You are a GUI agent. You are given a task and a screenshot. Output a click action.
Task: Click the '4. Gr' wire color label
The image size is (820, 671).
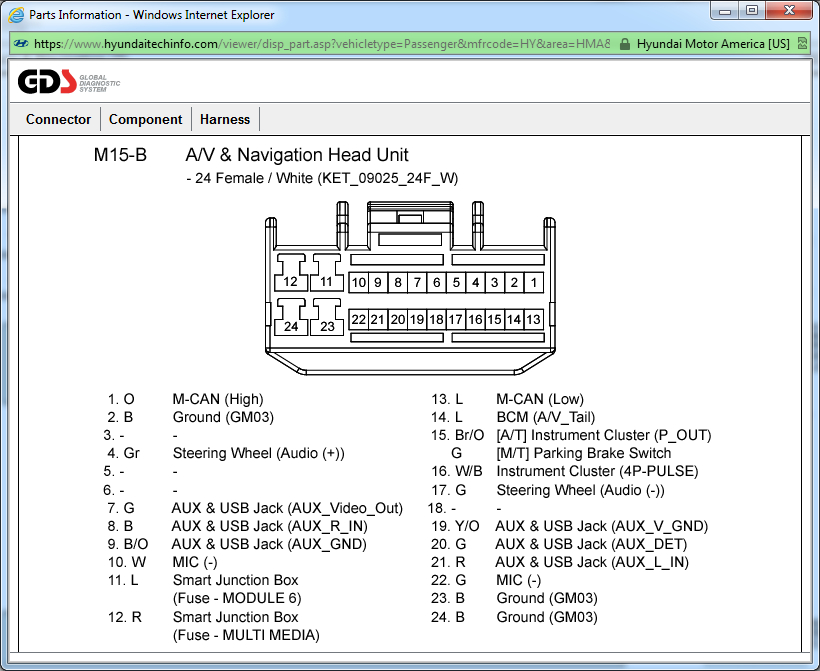tap(124, 453)
